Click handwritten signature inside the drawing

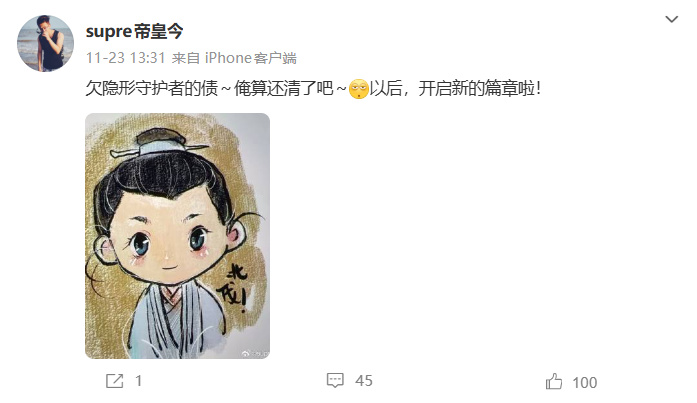tap(233, 288)
